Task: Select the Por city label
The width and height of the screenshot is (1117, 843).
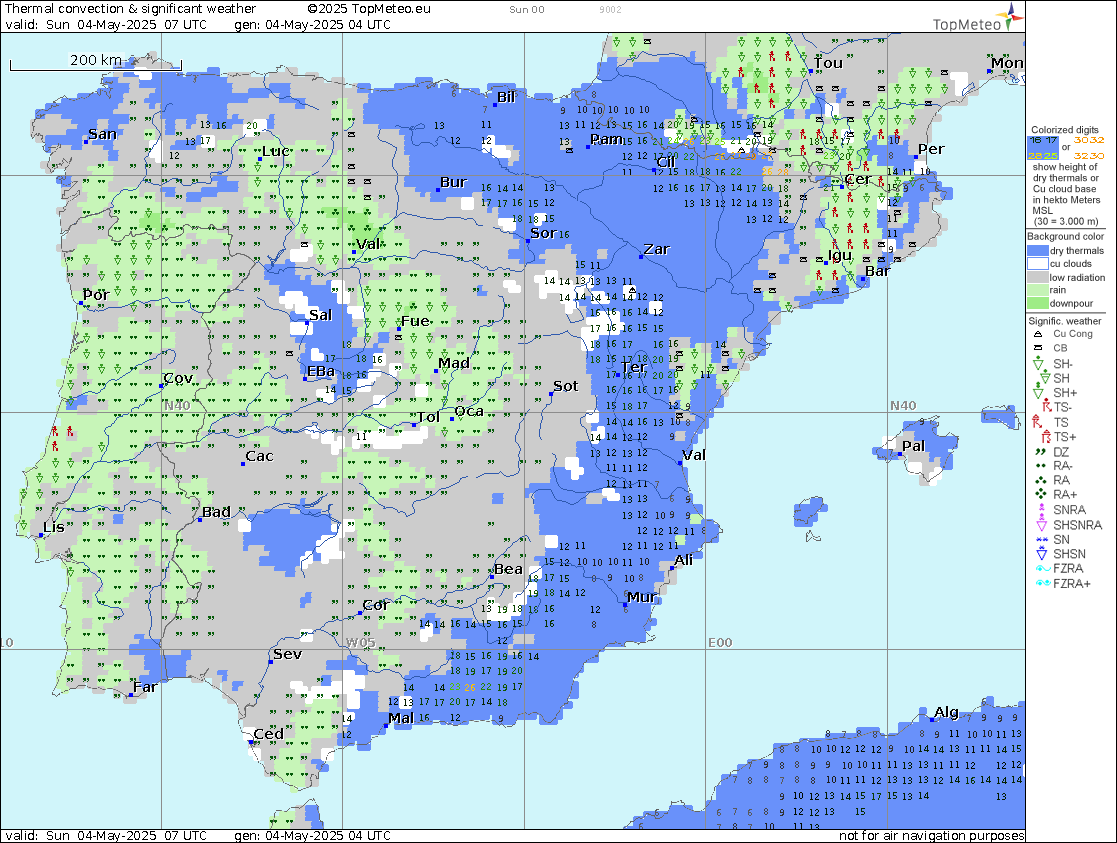Action: [x=96, y=295]
